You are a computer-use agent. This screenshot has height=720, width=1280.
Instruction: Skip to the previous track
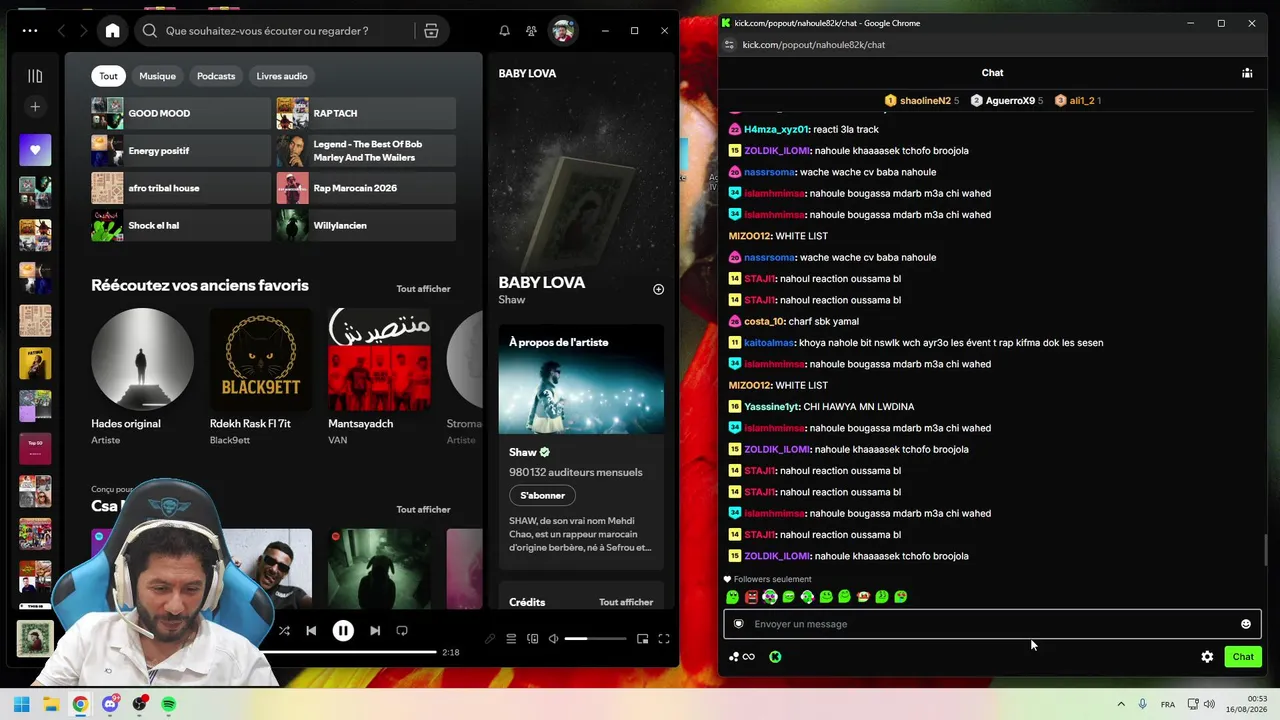(x=311, y=631)
